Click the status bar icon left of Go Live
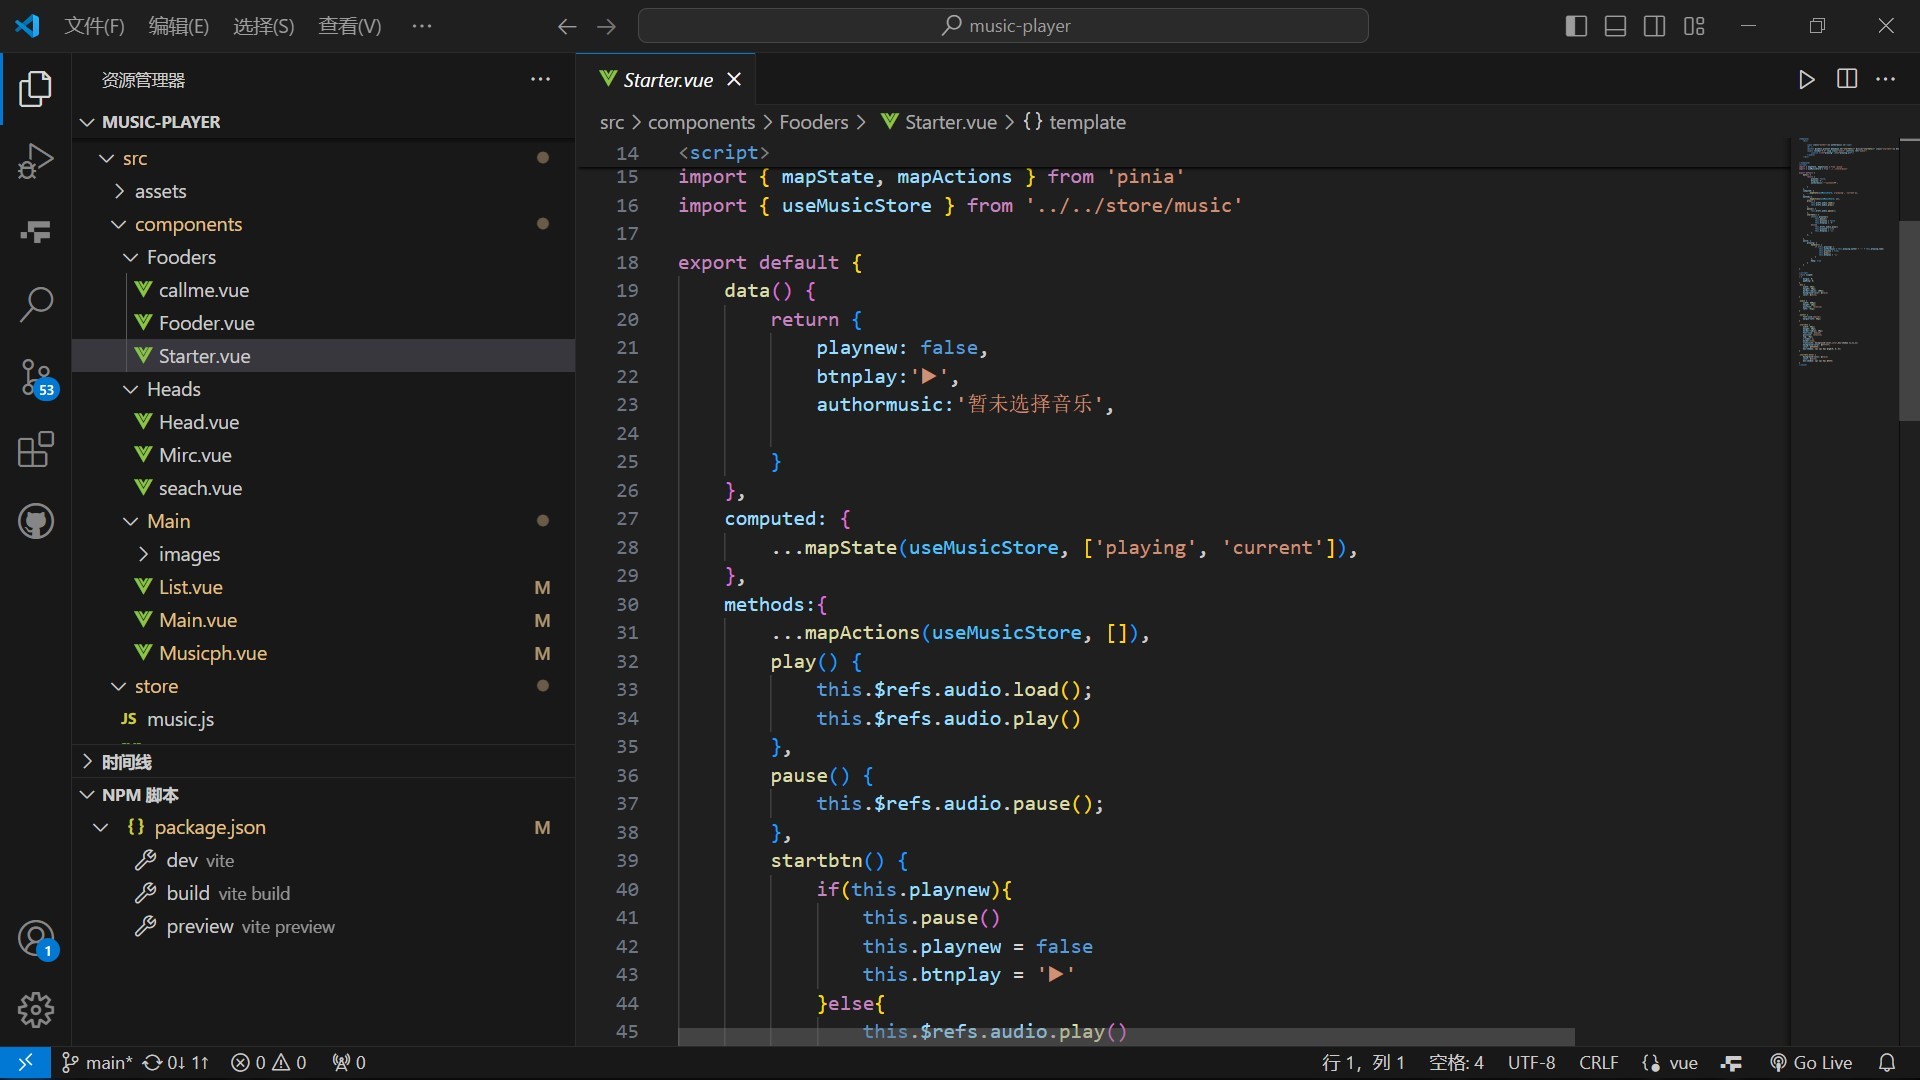Viewport: 1920px width, 1080px height. [x=1732, y=1063]
